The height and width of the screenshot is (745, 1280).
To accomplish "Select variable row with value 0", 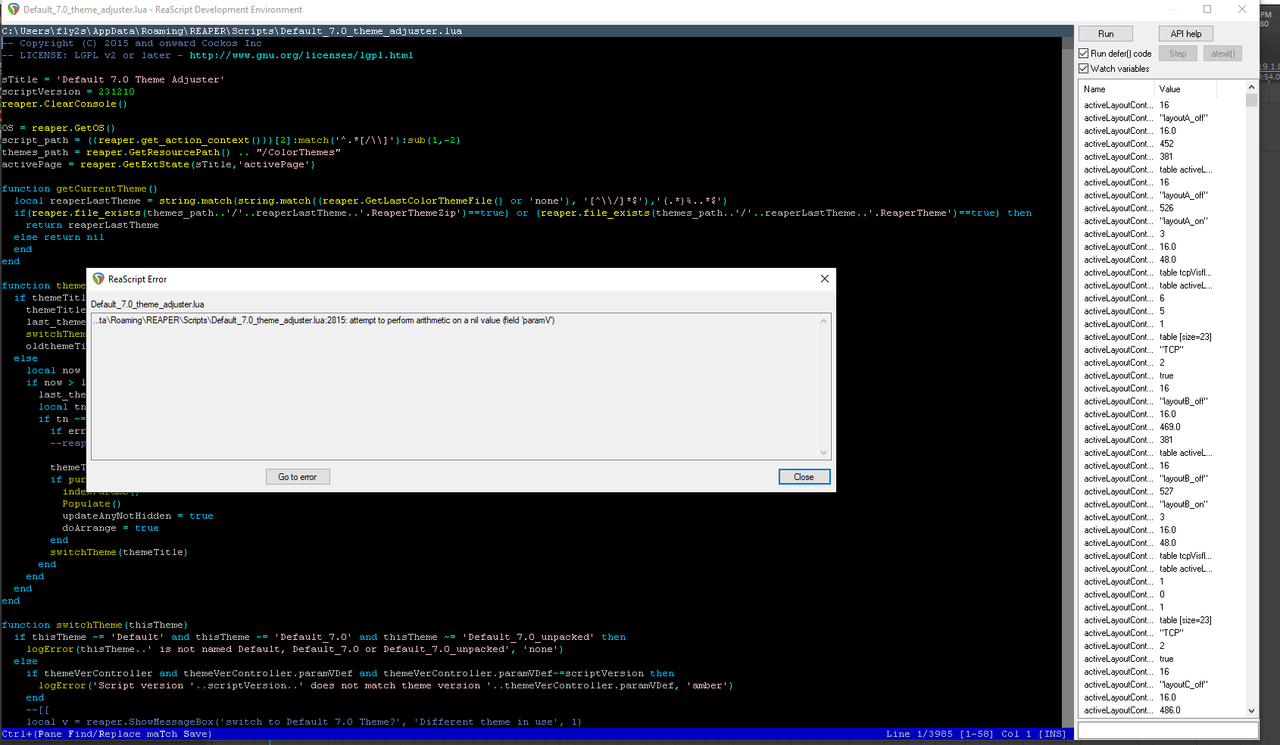I will click(1163, 594).
